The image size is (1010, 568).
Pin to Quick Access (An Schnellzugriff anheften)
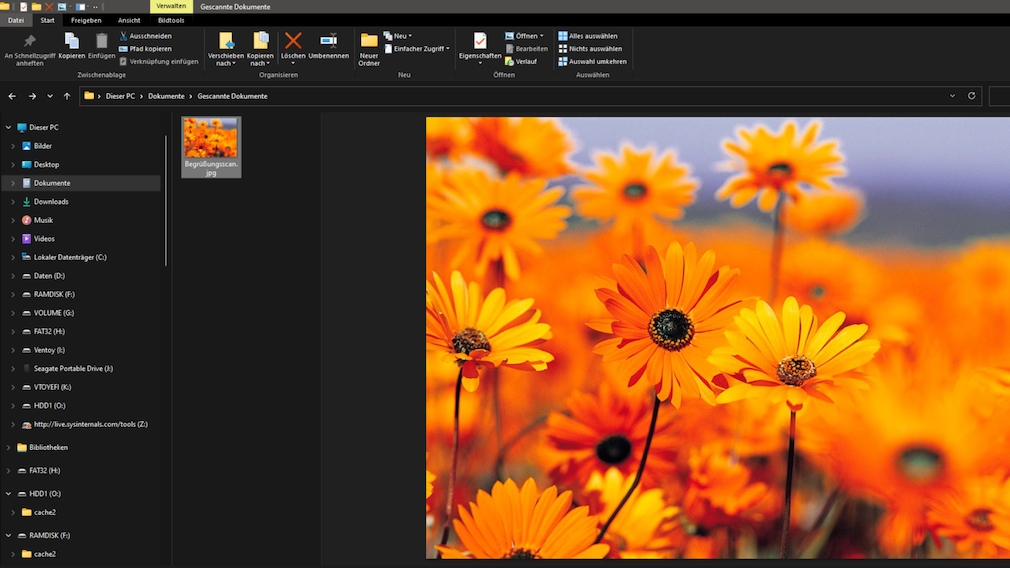coord(30,50)
